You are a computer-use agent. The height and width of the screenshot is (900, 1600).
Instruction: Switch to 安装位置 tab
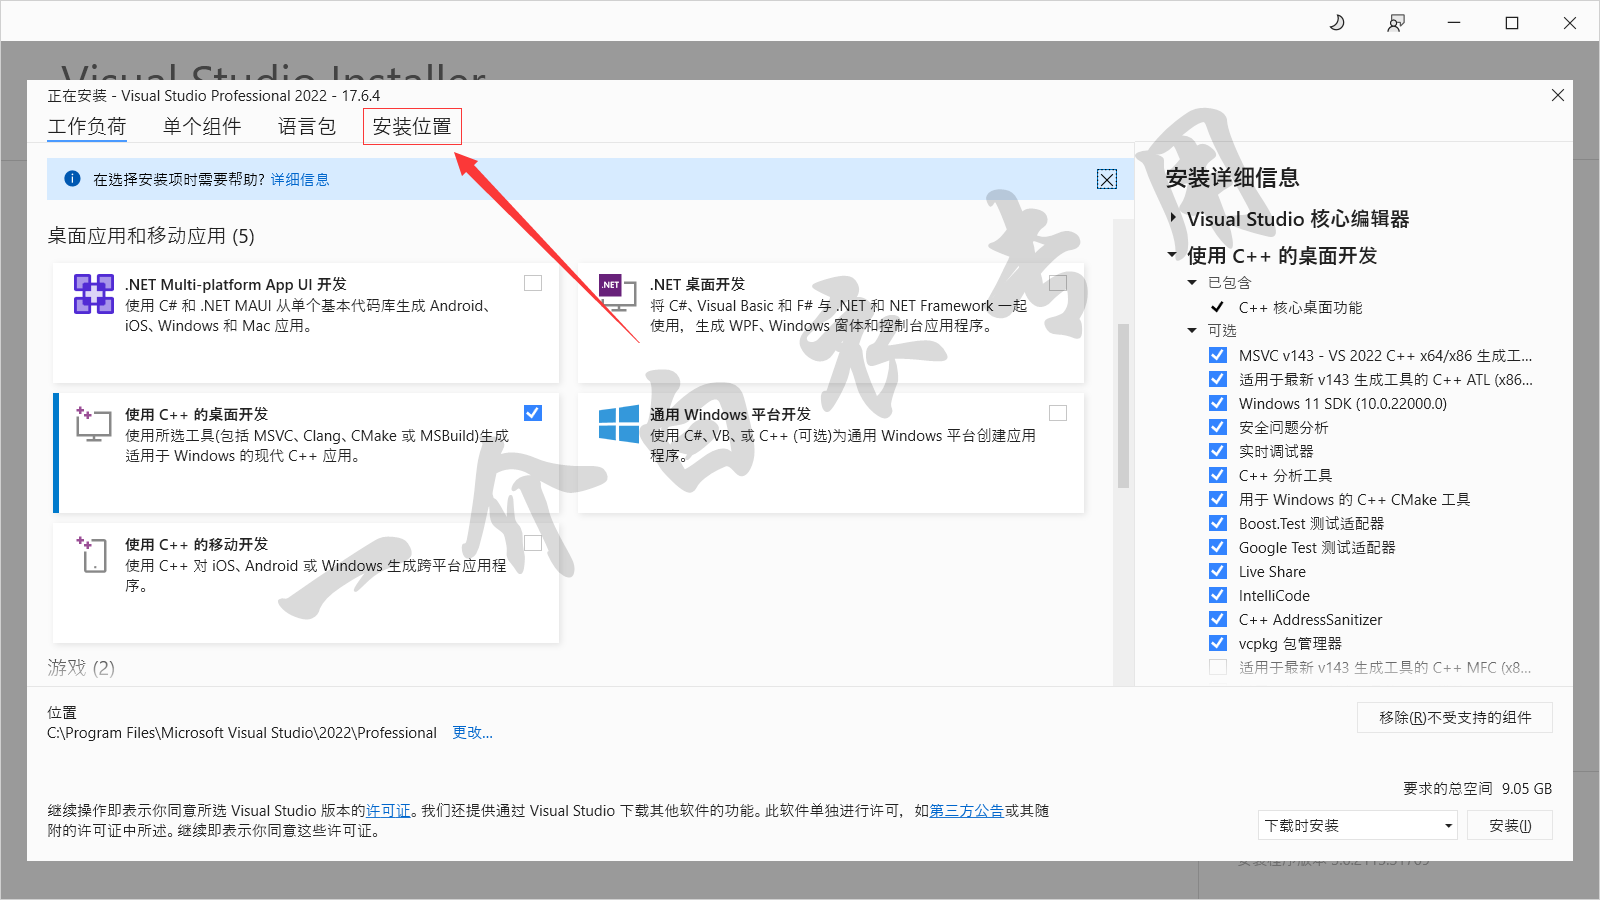[412, 127]
